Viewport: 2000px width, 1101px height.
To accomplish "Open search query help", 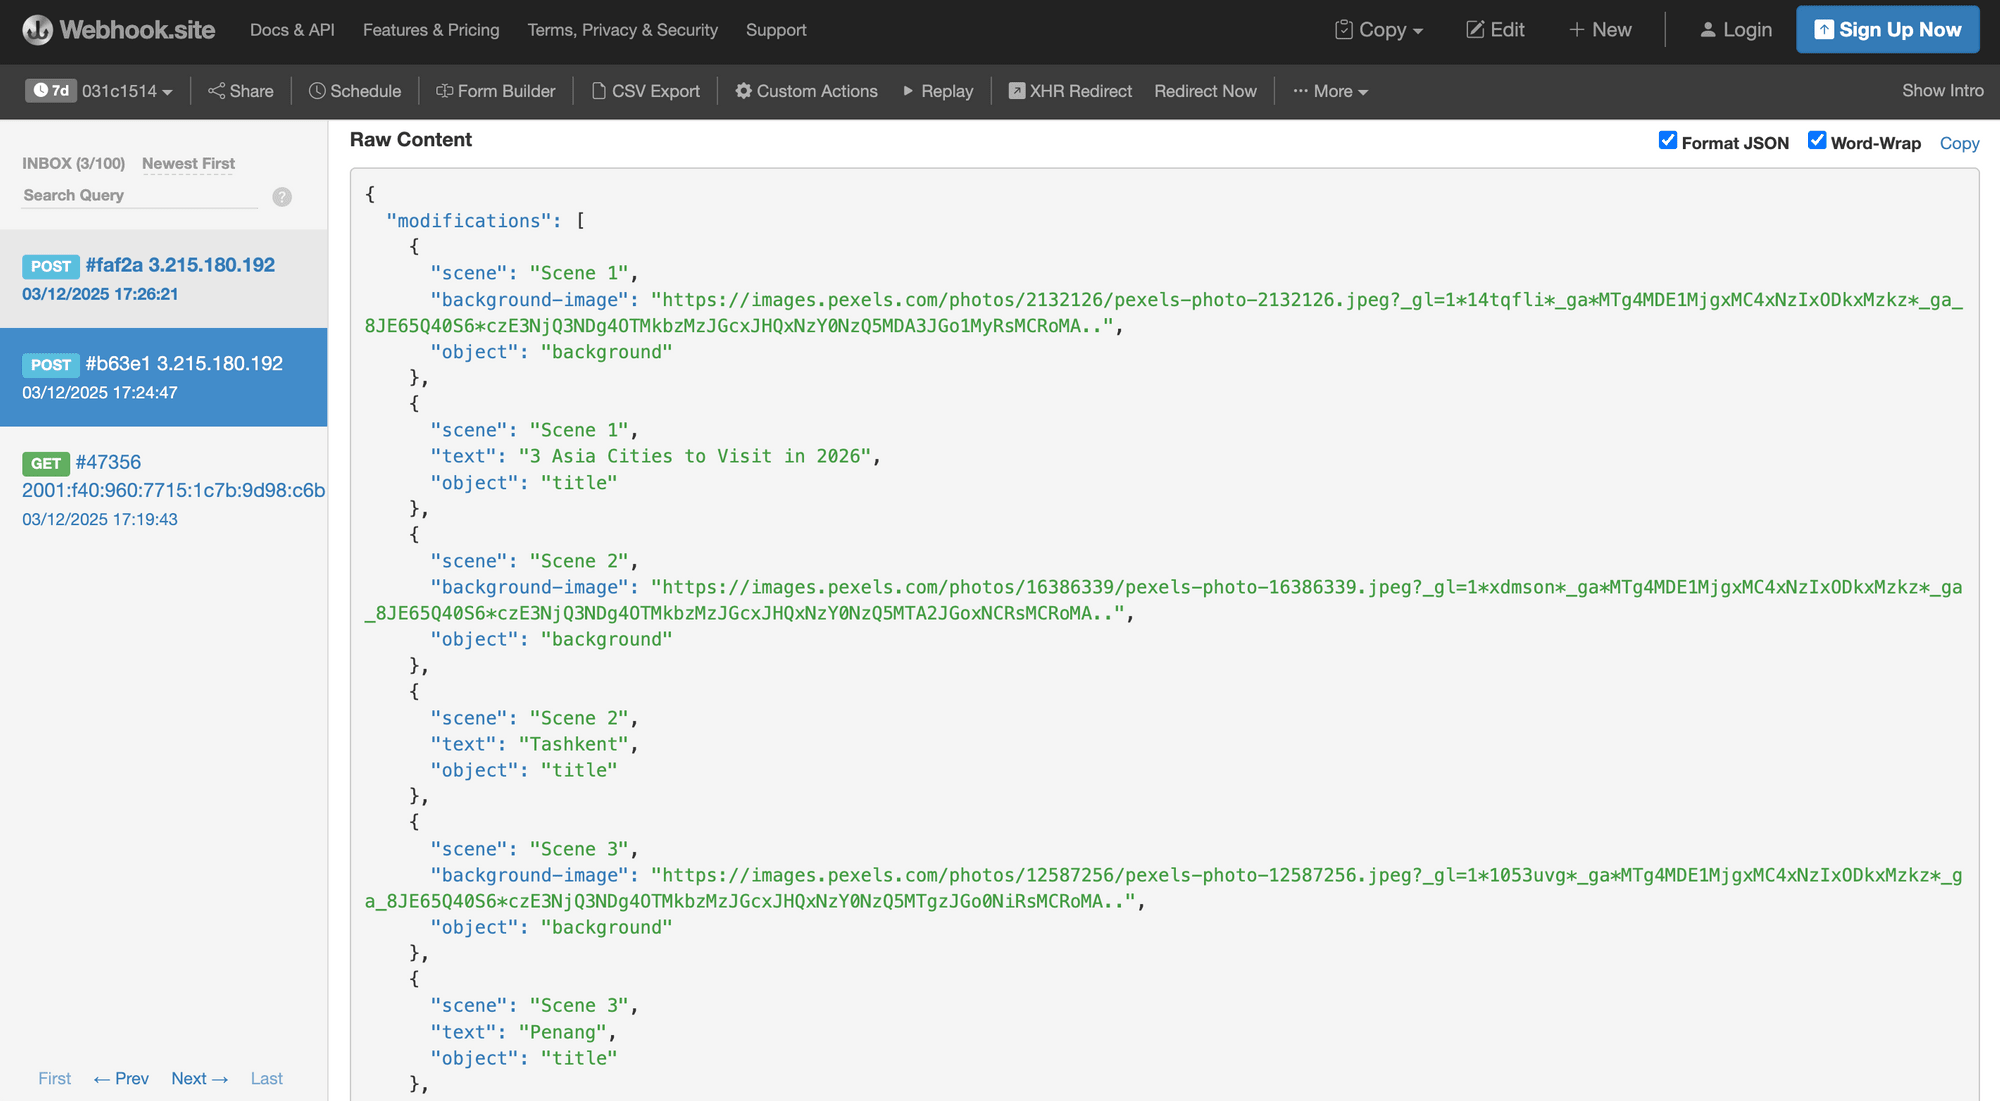I will [281, 197].
